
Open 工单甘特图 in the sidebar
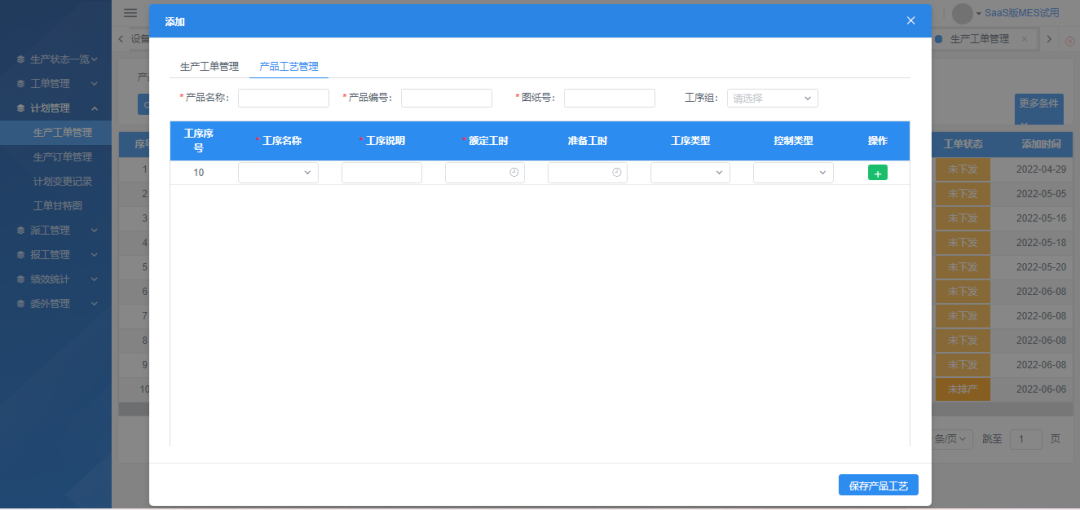(x=58, y=205)
